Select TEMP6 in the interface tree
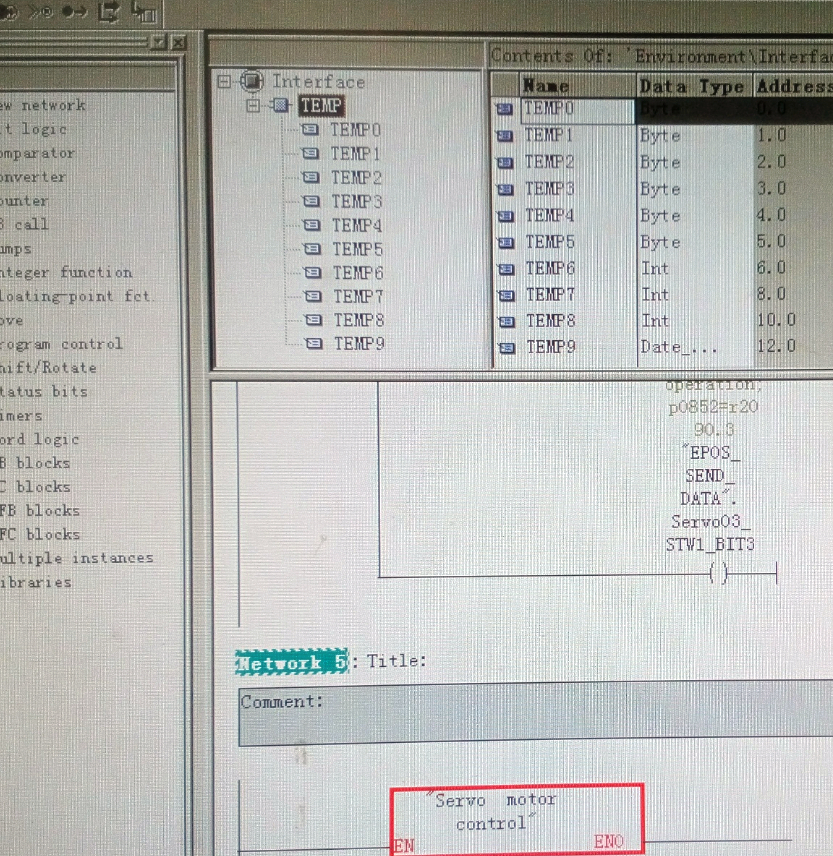This screenshot has height=856, width=833. [x=358, y=272]
